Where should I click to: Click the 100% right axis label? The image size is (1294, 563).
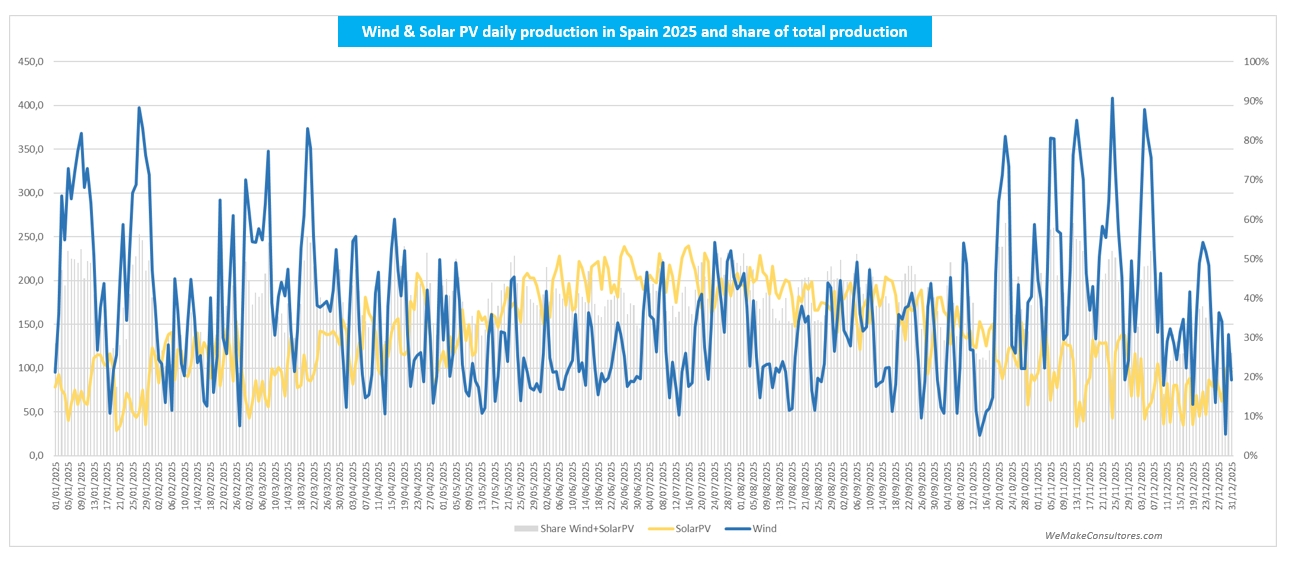pyautogui.click(x=1256, y=62)
